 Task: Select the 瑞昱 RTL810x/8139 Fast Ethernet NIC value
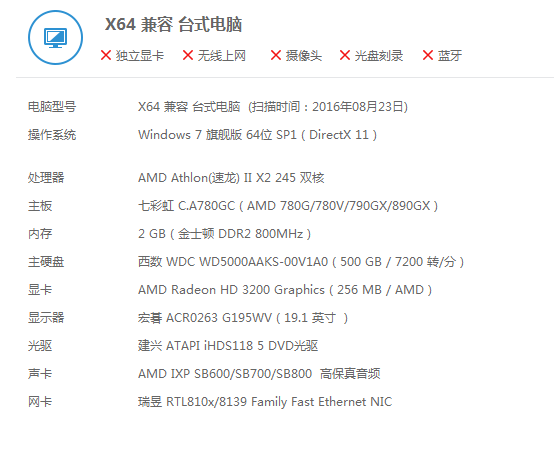[265, 402]
